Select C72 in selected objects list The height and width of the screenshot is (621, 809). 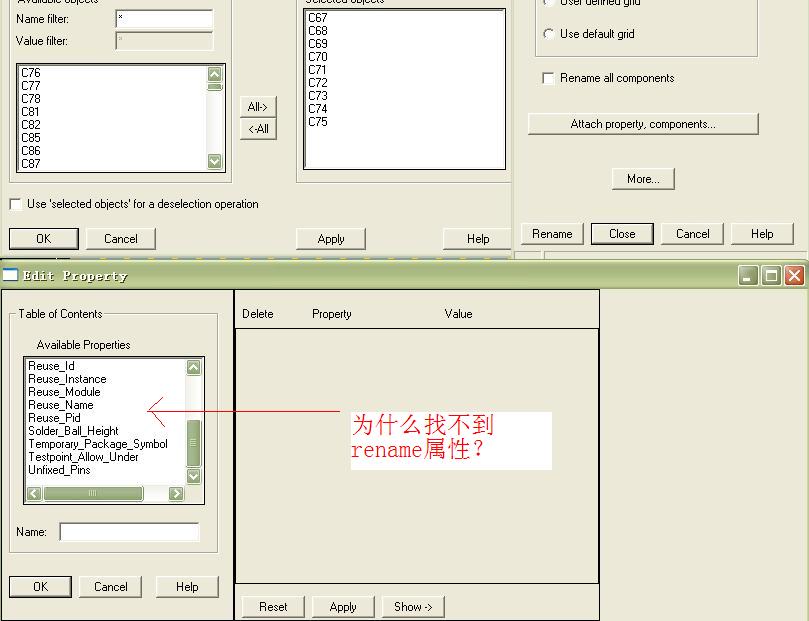pyautogui.click(x=318, y=83)
